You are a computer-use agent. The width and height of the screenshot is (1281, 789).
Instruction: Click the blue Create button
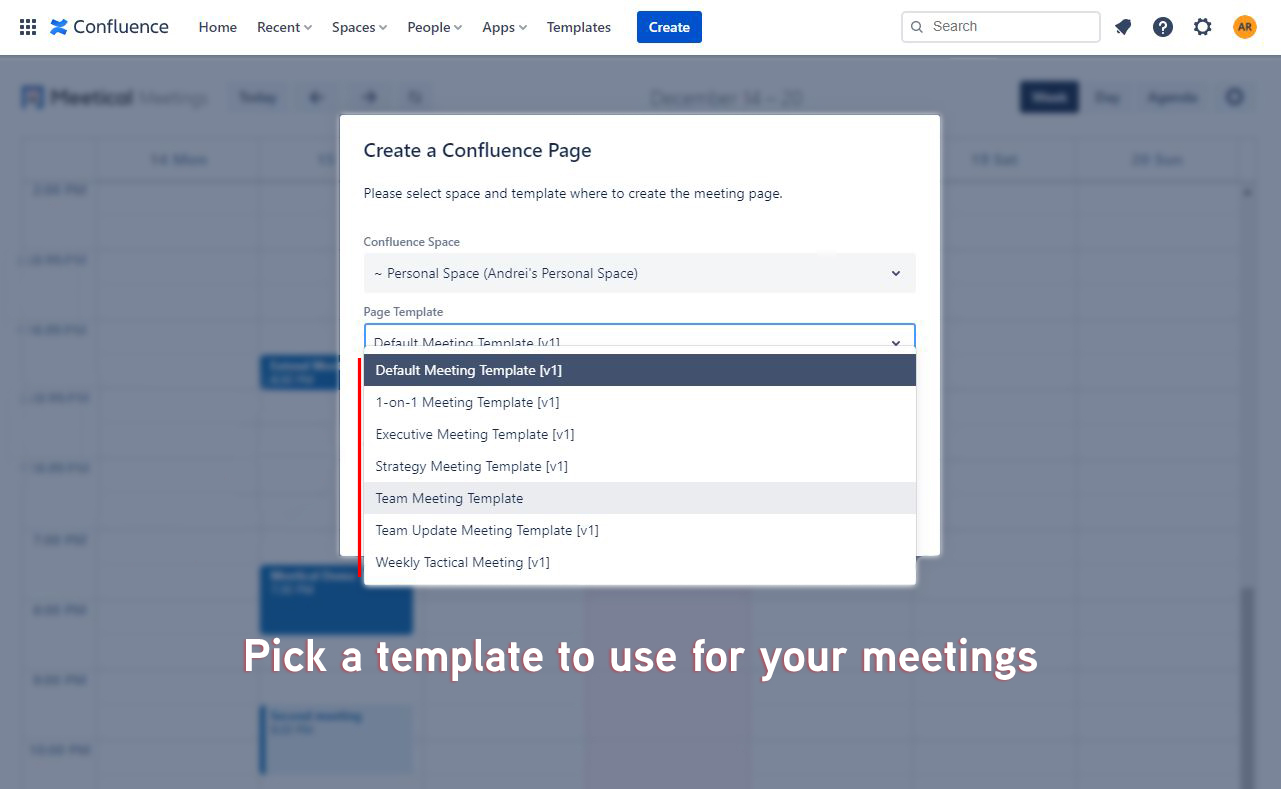(x=668, y=27)
